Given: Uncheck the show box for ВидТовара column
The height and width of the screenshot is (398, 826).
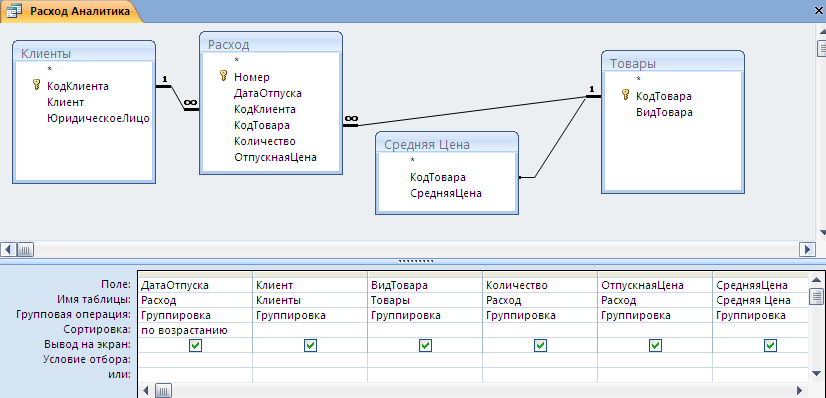Looking at the screenshot, I should (x=425, y=345).
